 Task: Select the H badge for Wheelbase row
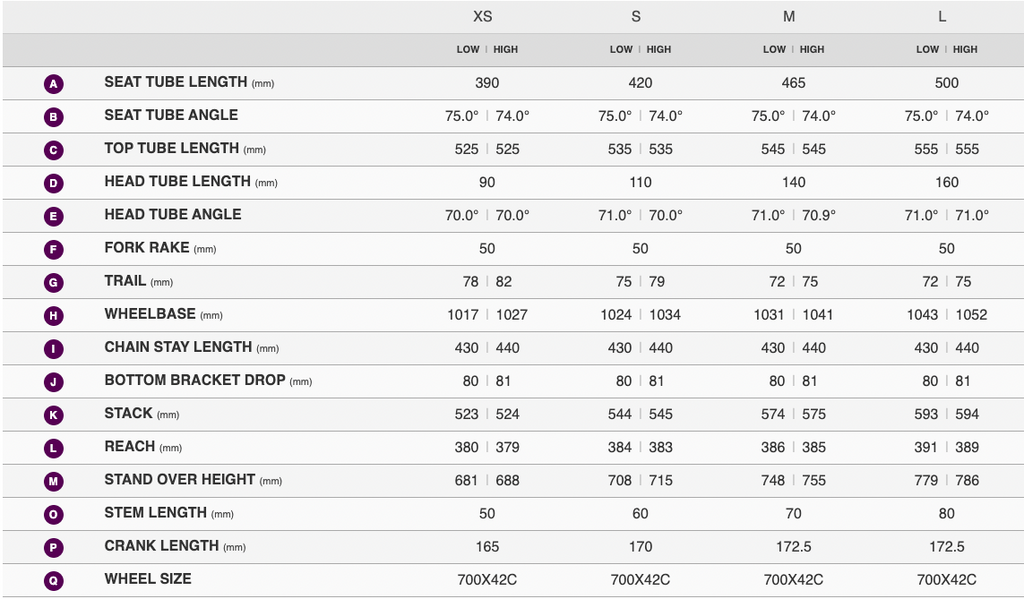(54, 315)
